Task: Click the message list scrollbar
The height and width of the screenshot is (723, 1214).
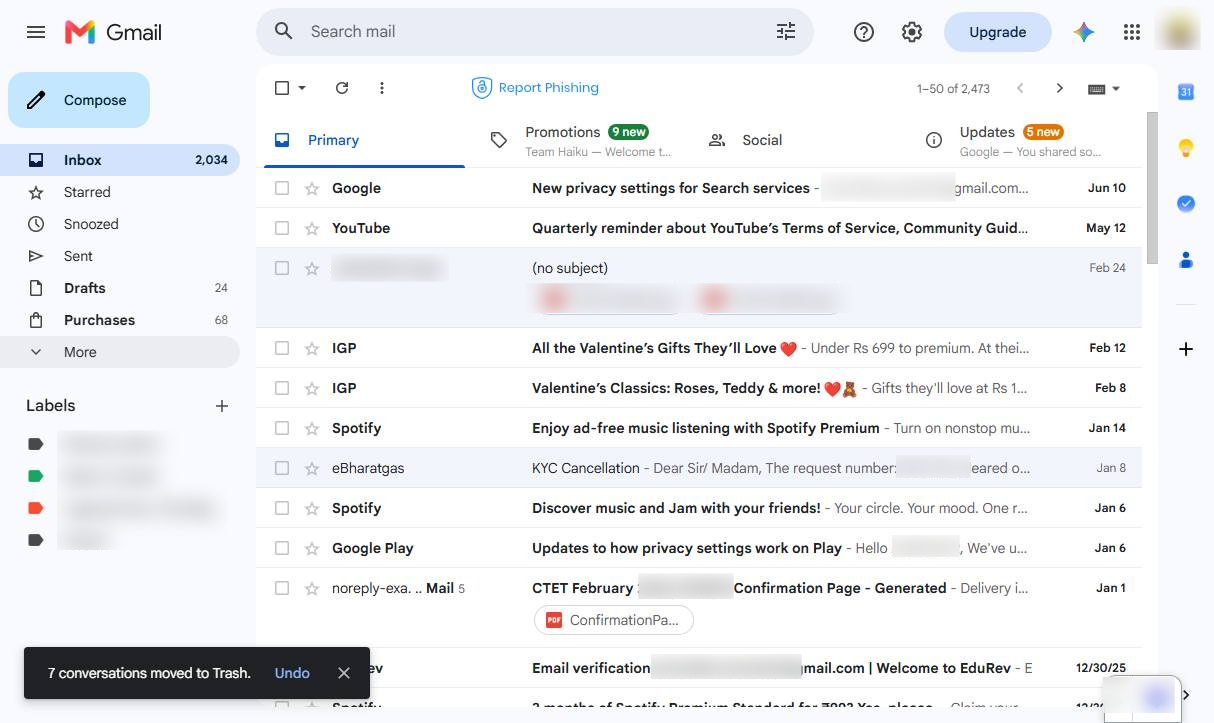Action: (1151, 188)
